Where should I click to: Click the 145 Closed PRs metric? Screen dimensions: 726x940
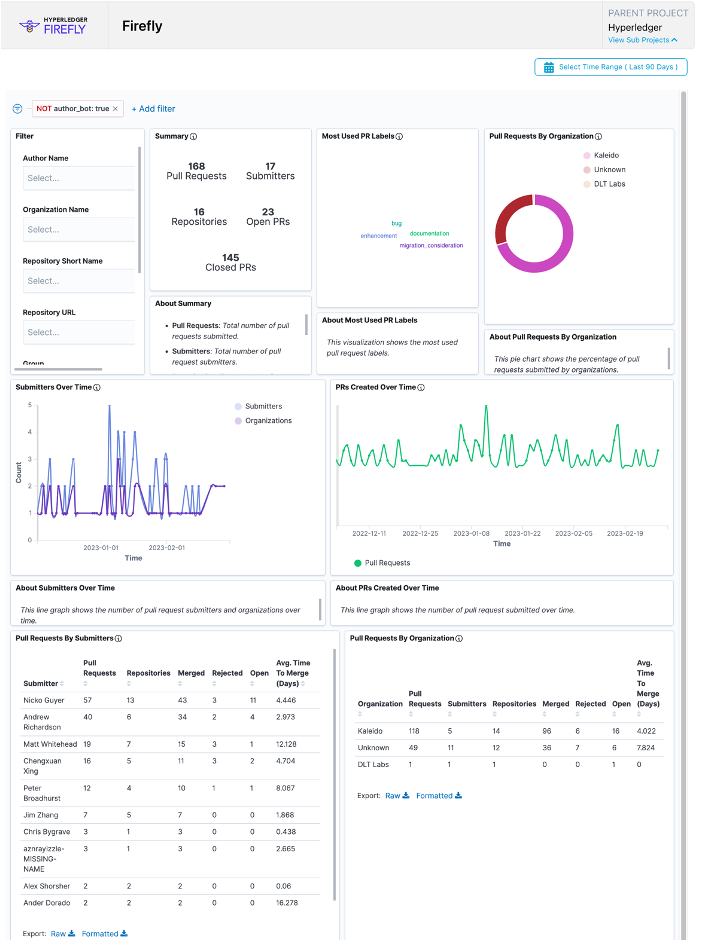pyautogui.click(x=231, y=263)
